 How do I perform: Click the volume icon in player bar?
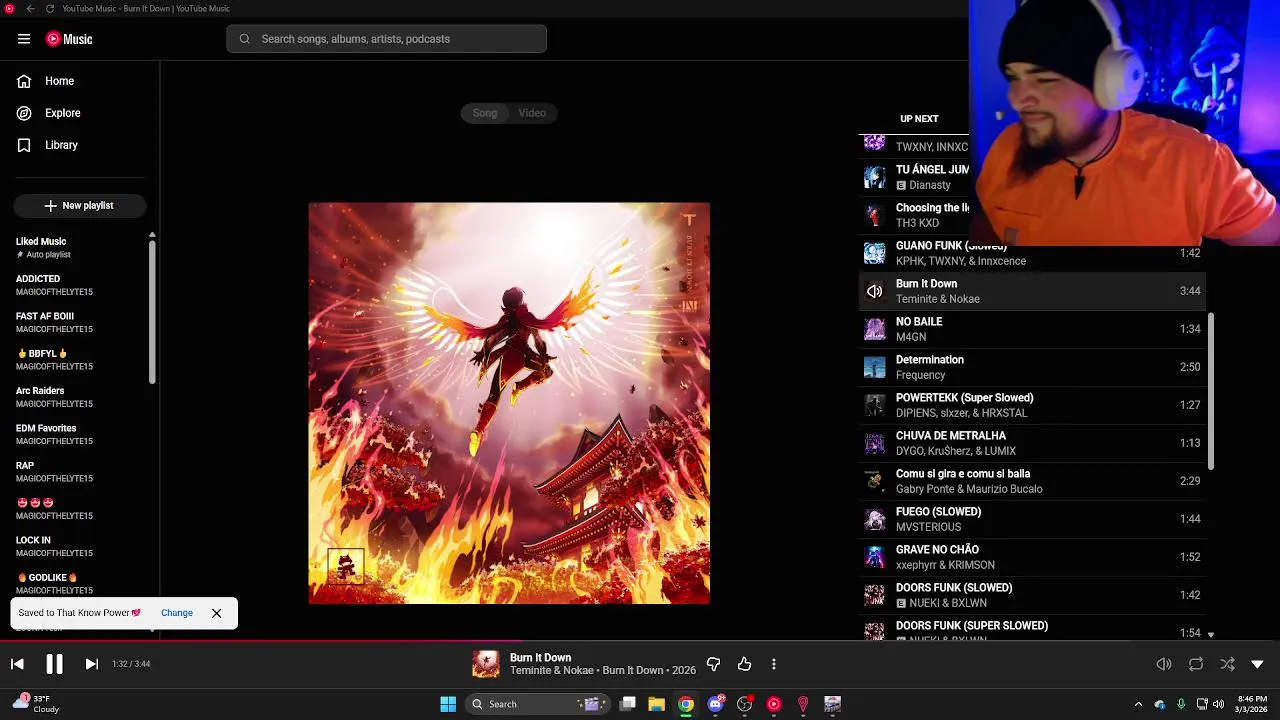[1164, 664]
